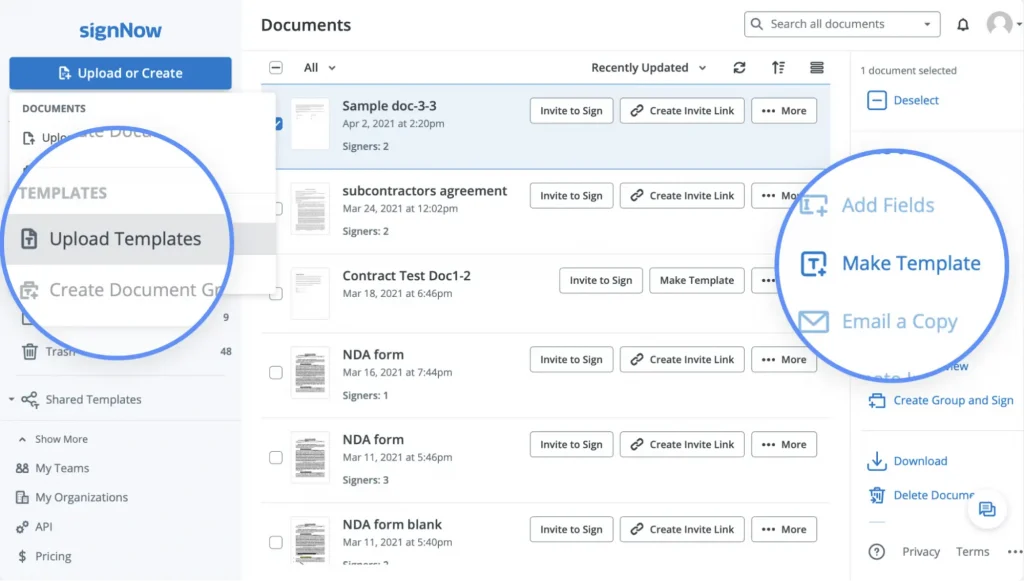Click Make Template for Contract Test Doc1-2
The height and width of the screenshot is (581, 1024).
click(x=697, y=281)
